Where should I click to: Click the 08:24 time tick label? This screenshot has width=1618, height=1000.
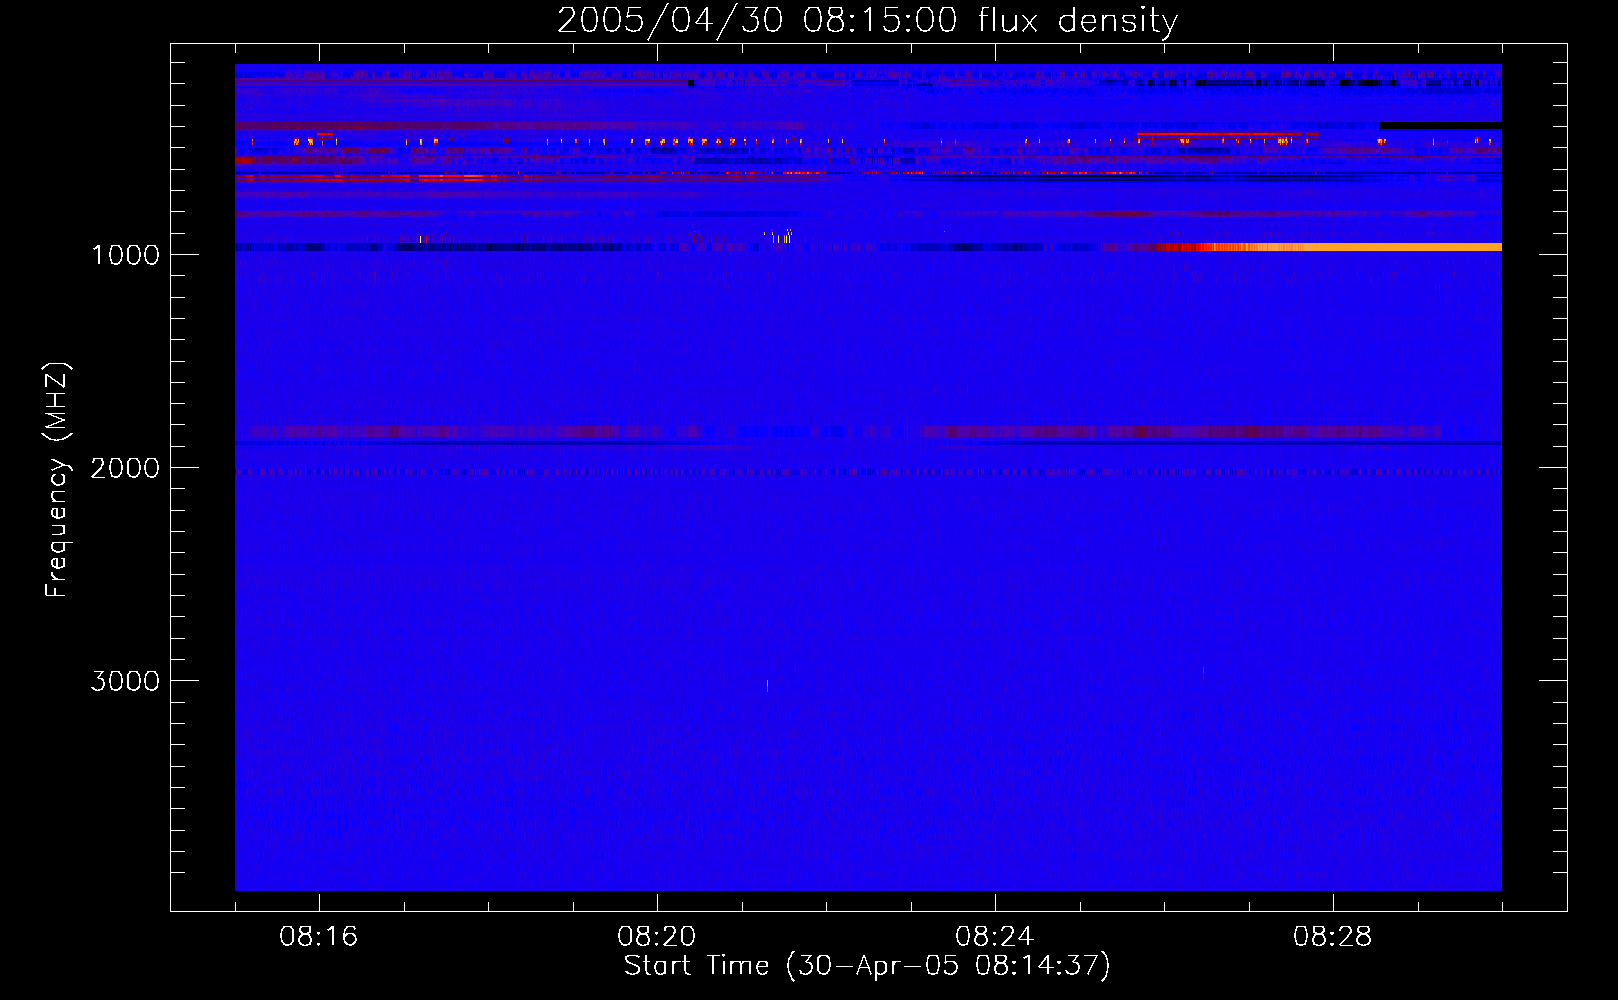[995, 937]
